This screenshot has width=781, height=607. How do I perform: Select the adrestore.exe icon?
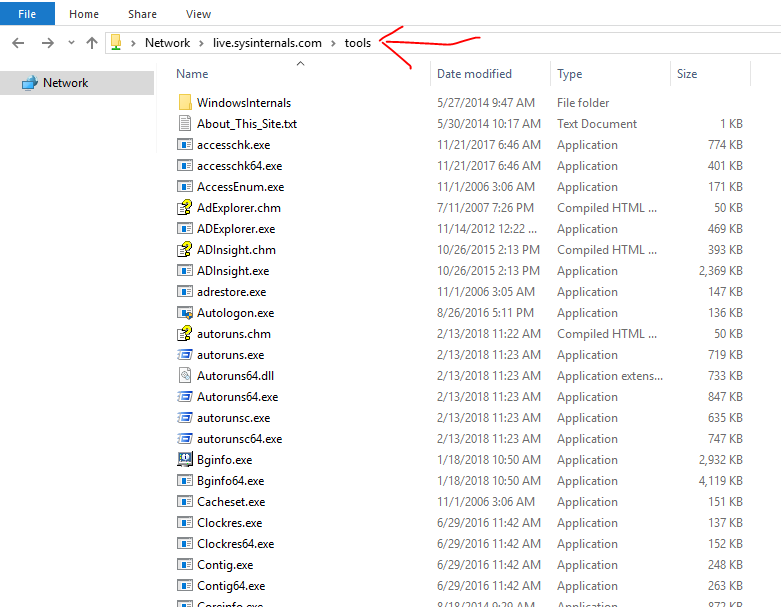(185, 291)
